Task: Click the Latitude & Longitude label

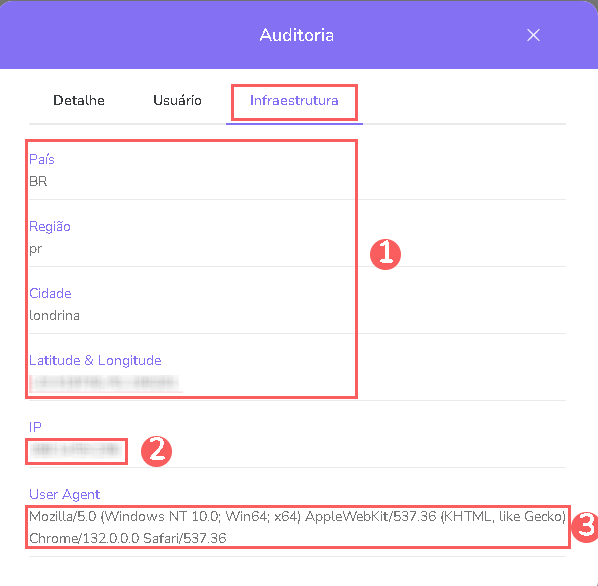Action: click(95, 360)
